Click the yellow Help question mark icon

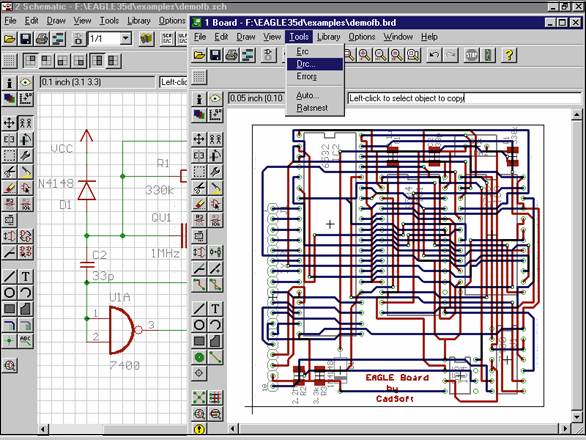pyautogui.click(x=508, y=55)
